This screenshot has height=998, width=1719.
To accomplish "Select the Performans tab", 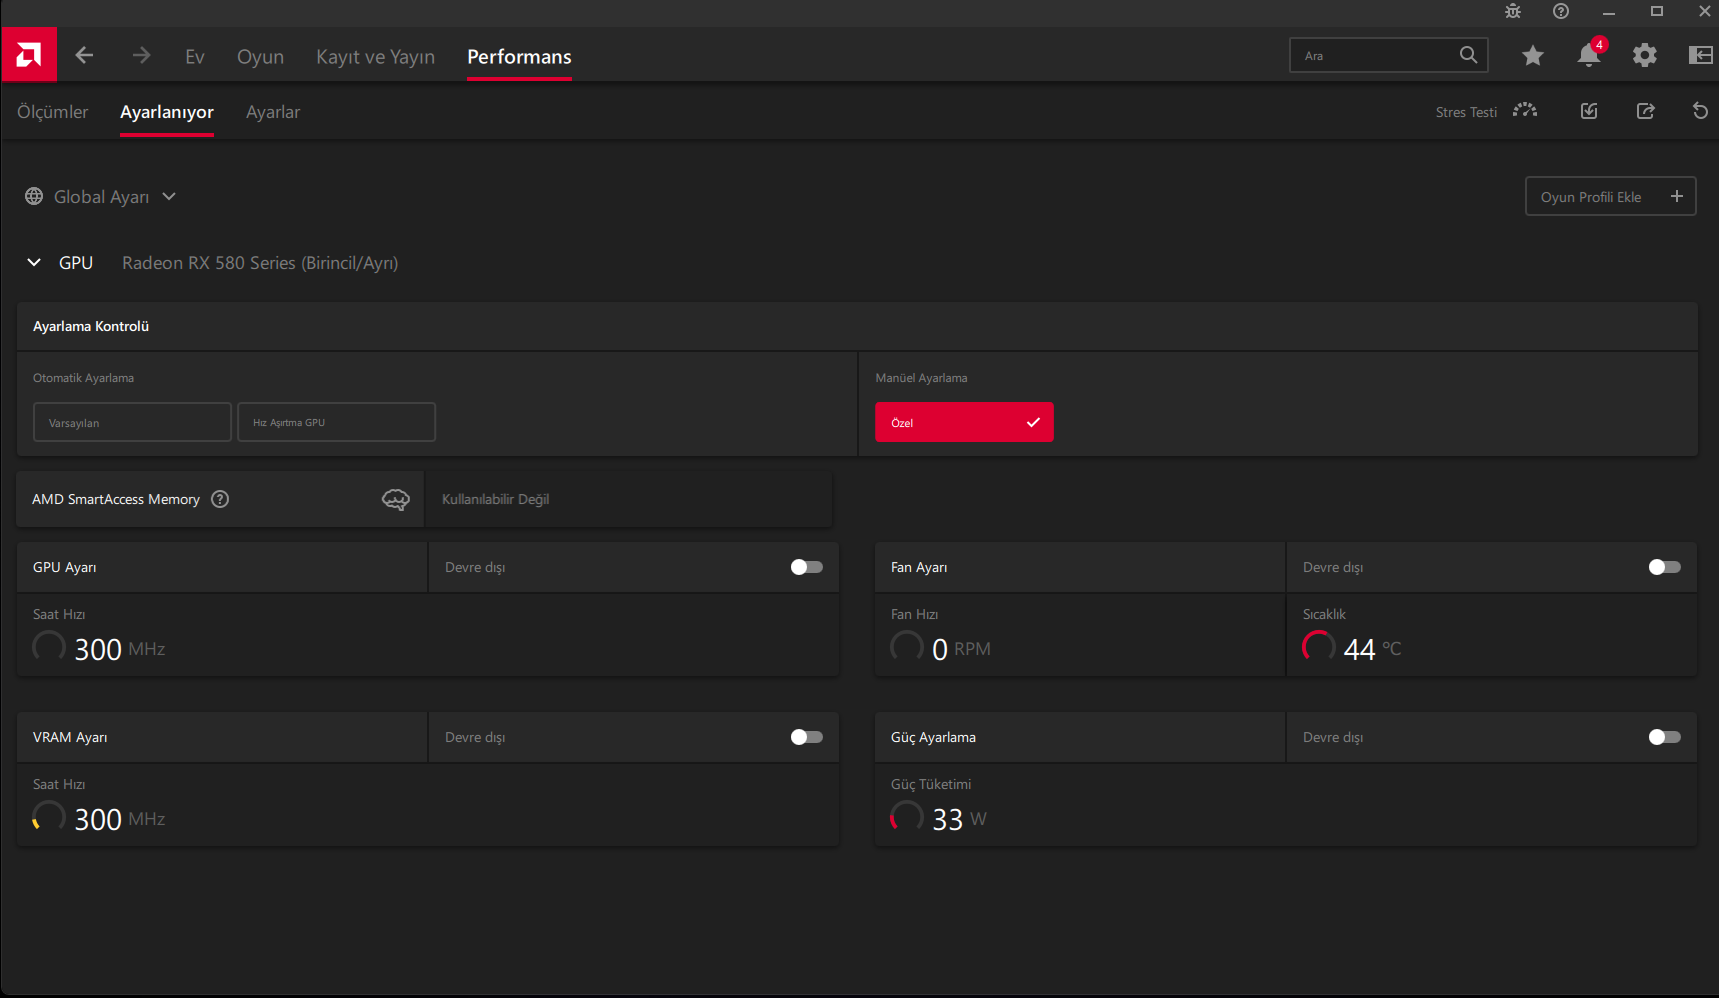I will [519, 57].
